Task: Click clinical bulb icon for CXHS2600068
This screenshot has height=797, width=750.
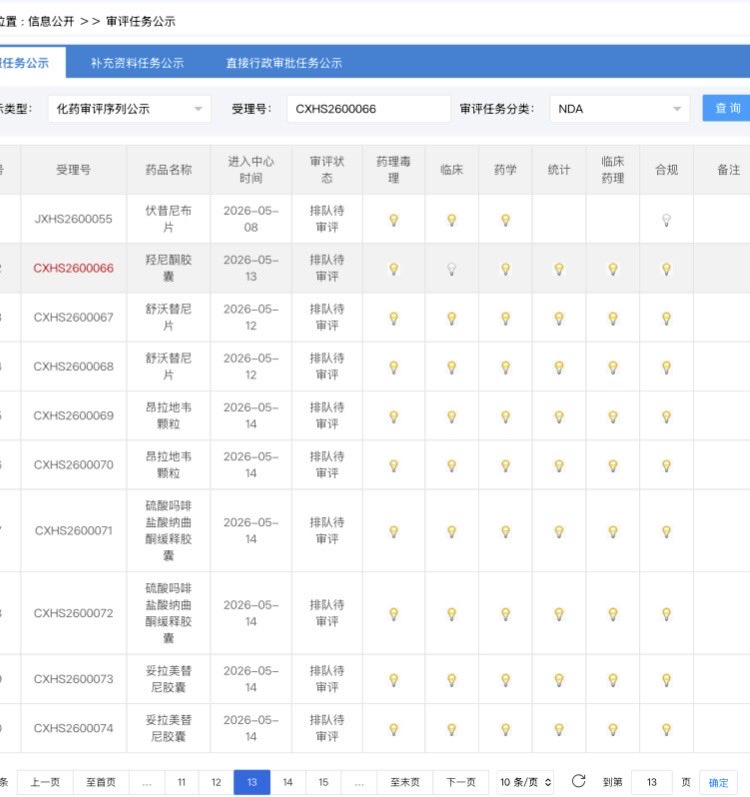Action: click(451, 367)
